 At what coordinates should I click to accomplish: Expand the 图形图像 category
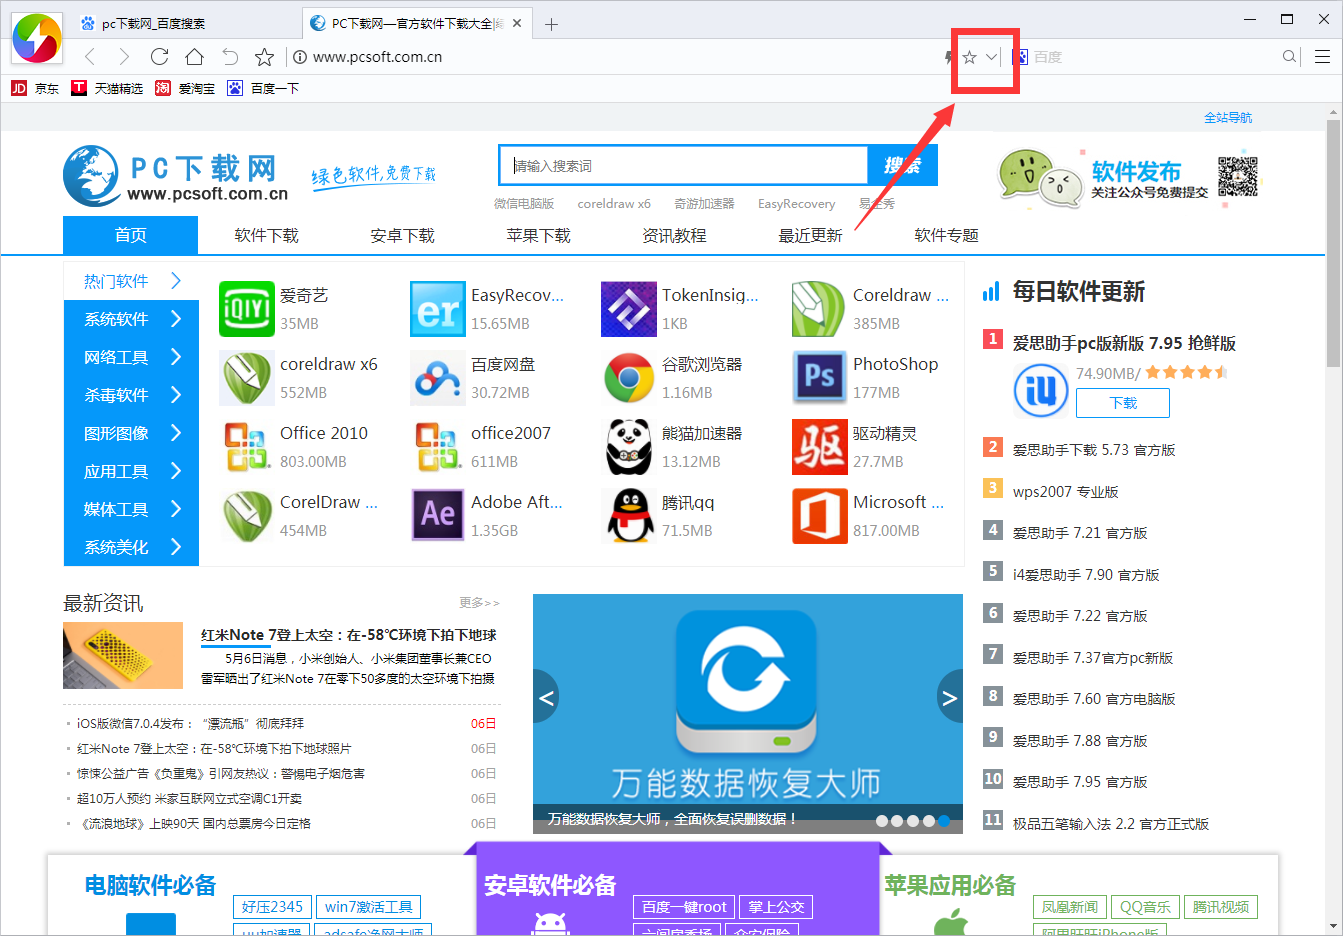click(131, 433)
